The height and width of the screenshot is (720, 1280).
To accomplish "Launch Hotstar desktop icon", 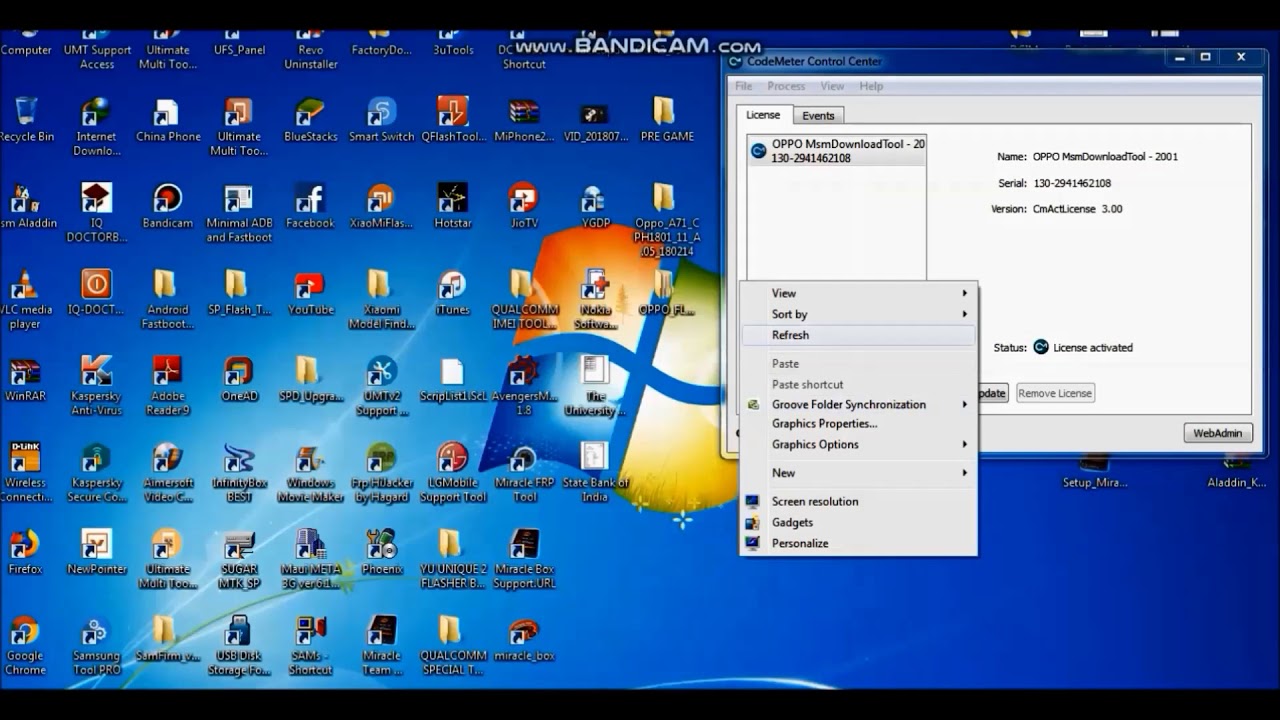I will [x=453, y=206].
